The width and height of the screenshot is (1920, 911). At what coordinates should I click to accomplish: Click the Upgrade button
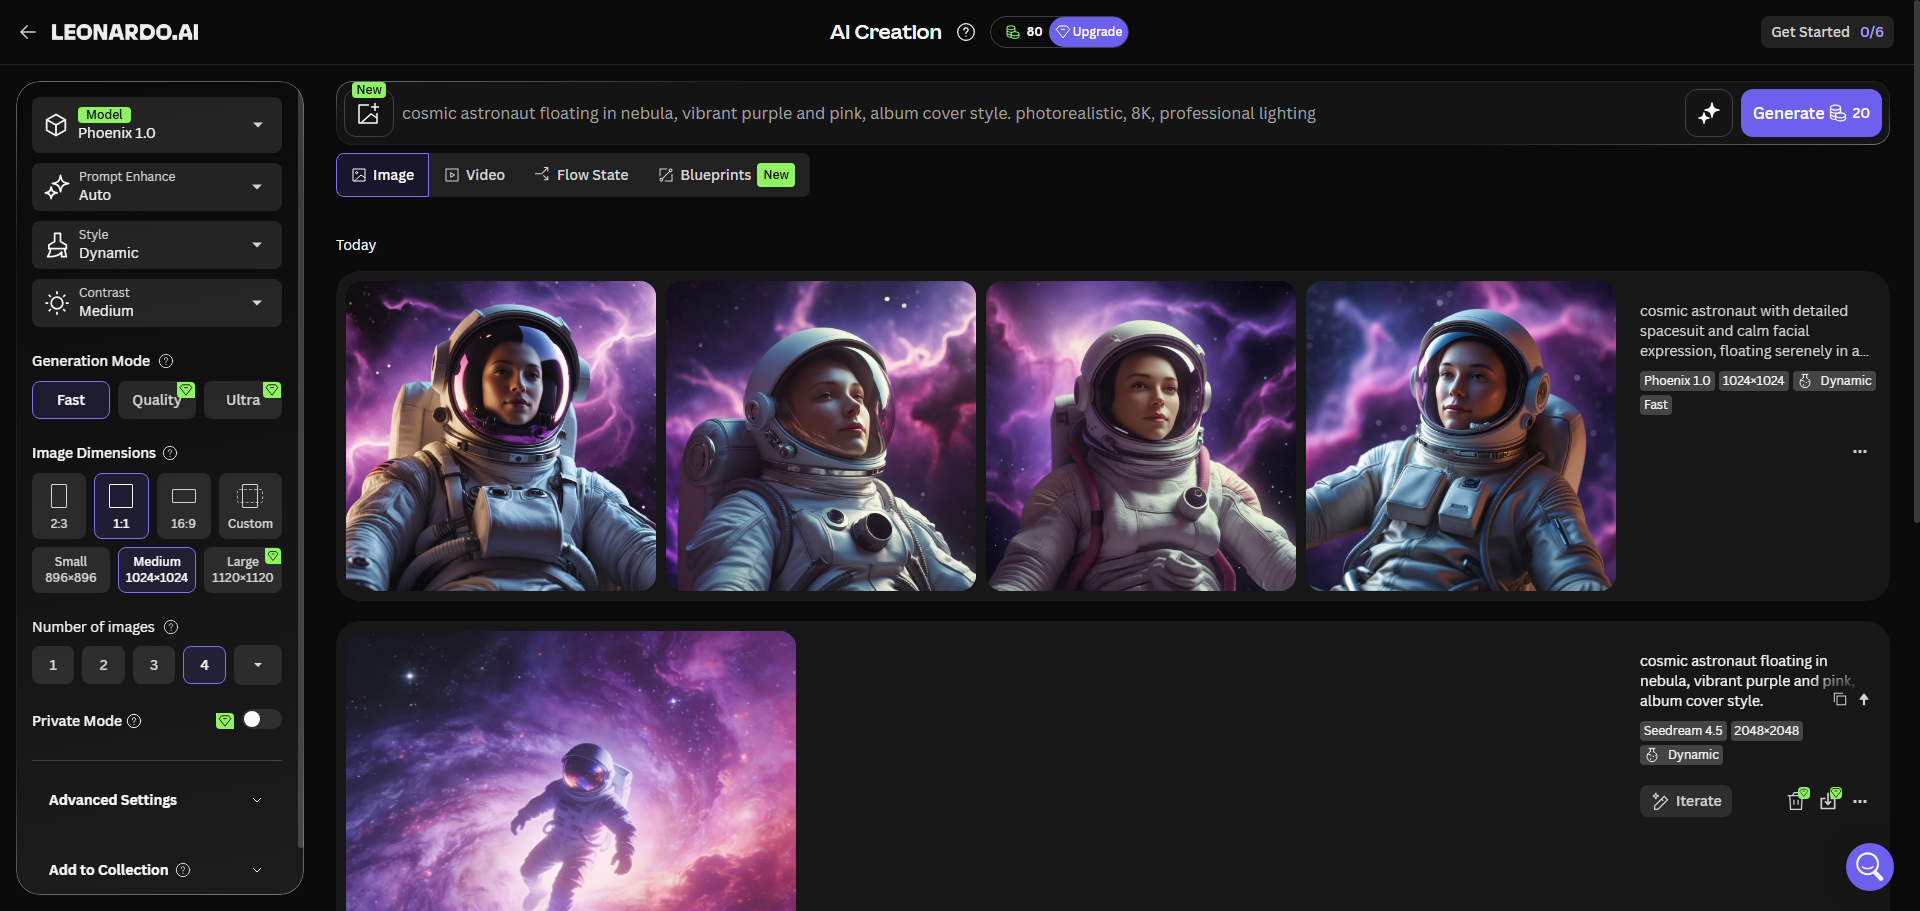1089,32
